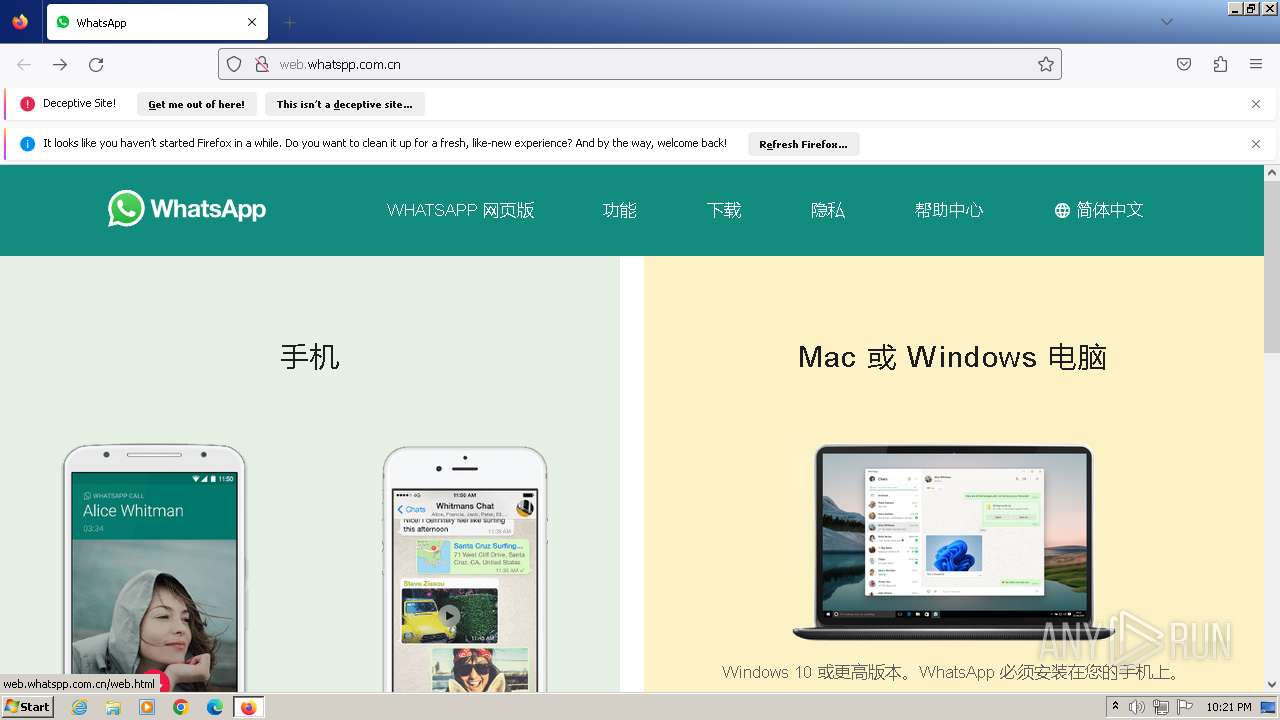Show hidden tray icons arrow
Image resolution: width=1280 pixels, height=720 pixels.
(1116, 707)
